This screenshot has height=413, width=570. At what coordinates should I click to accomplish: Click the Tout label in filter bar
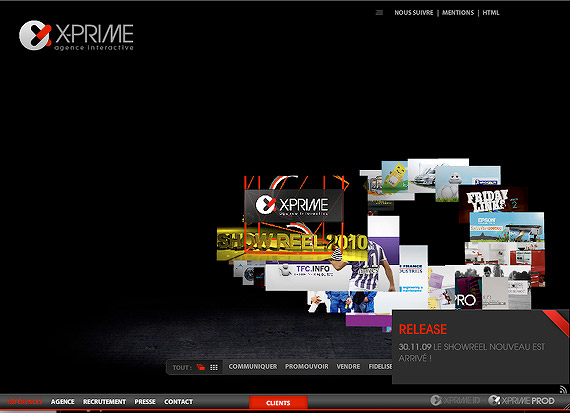pyautogui.click(x=181, y=368)
